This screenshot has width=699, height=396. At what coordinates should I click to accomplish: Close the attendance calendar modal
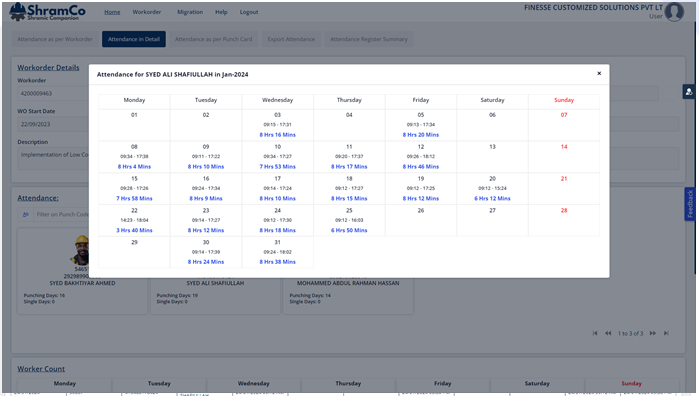(599, 74)
